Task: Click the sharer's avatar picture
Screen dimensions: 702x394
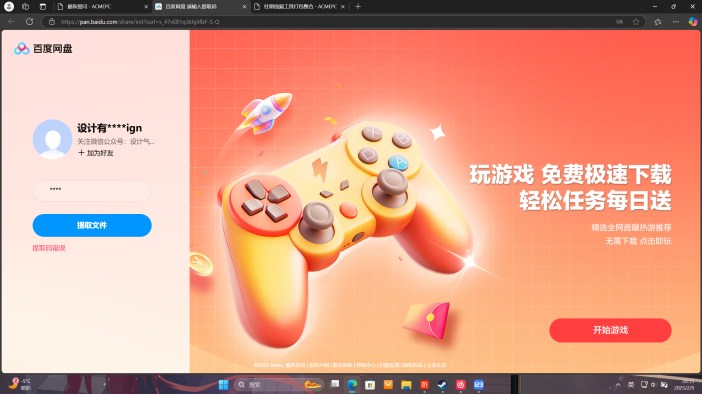Action: pyautogui.click(x=52, y=139)
